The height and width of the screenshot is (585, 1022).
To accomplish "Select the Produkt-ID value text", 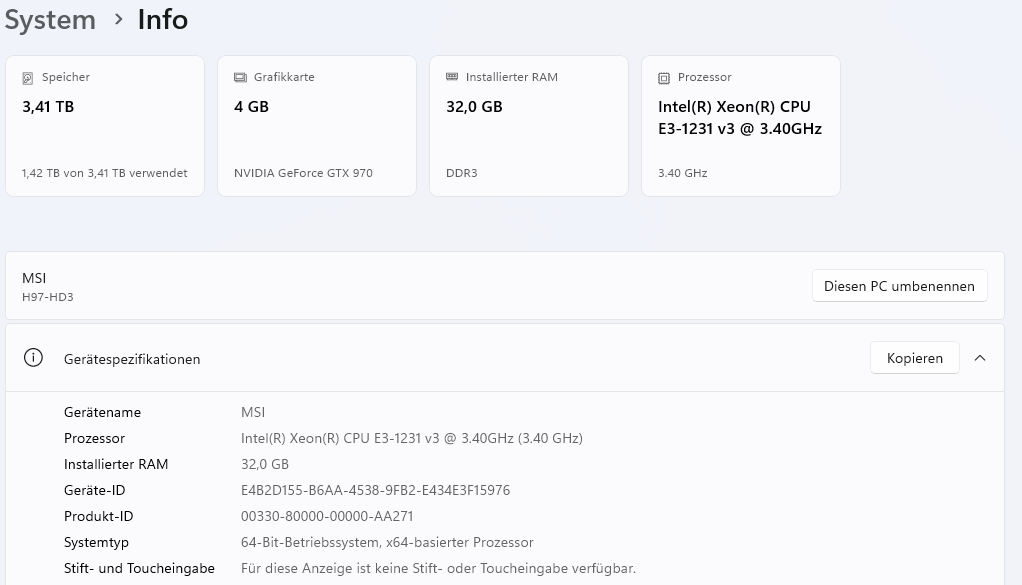I will click(x=327, y=516).
